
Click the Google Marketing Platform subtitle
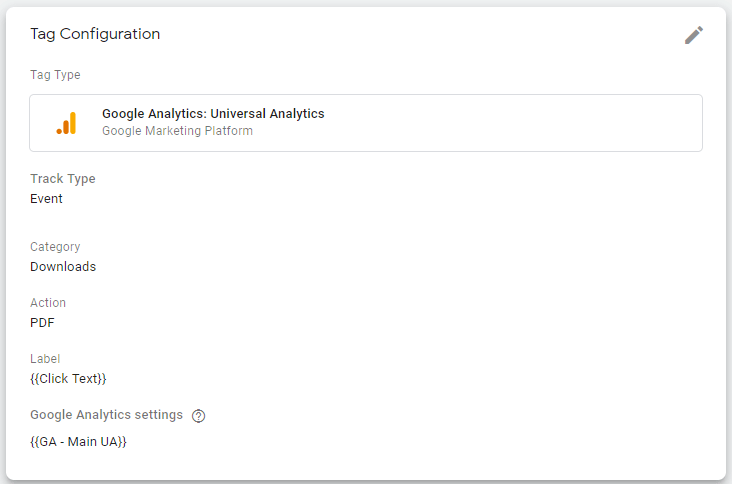(x=177, y=131)
